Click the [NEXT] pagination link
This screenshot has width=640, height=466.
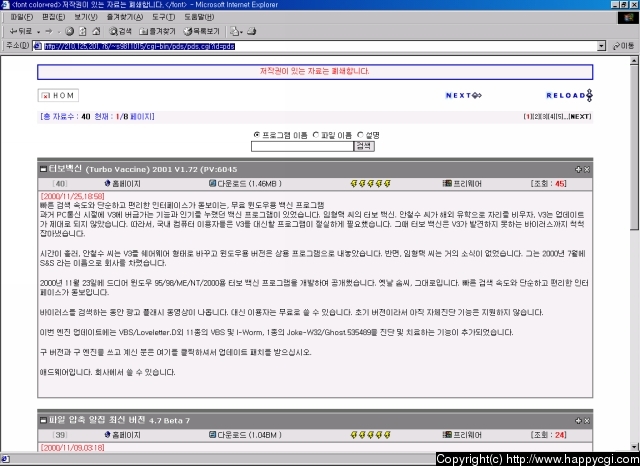pos(580,117)
